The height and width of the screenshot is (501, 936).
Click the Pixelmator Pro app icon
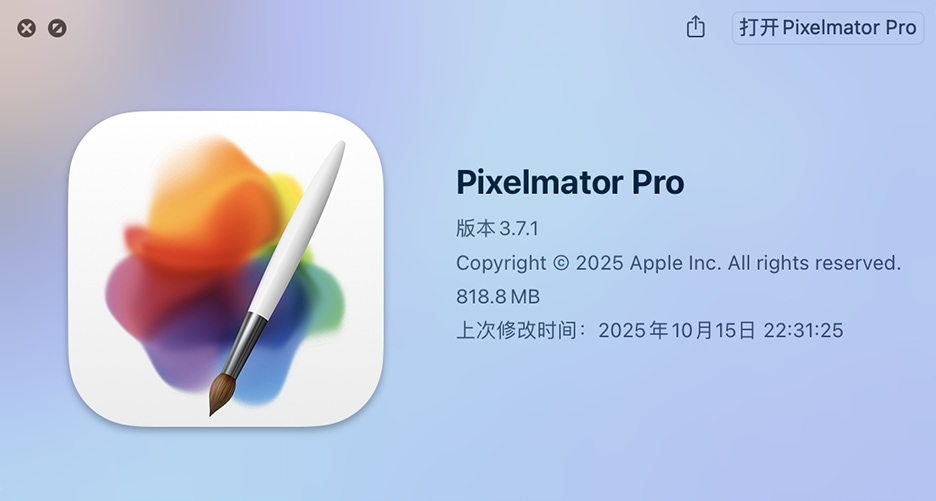(226, 269)
